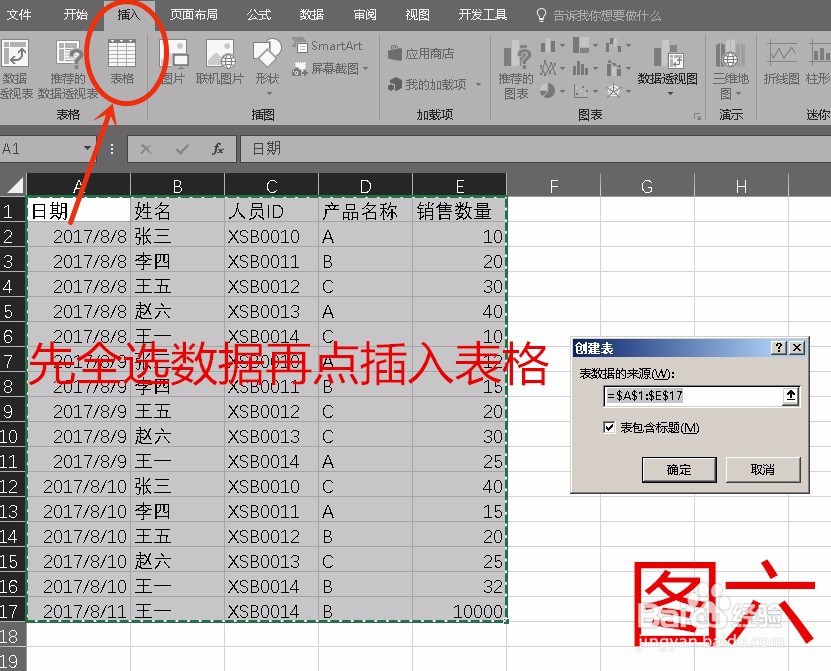Enable the 表包含标题 checkbox
831x671 pixels.
[x=610, y=426]
